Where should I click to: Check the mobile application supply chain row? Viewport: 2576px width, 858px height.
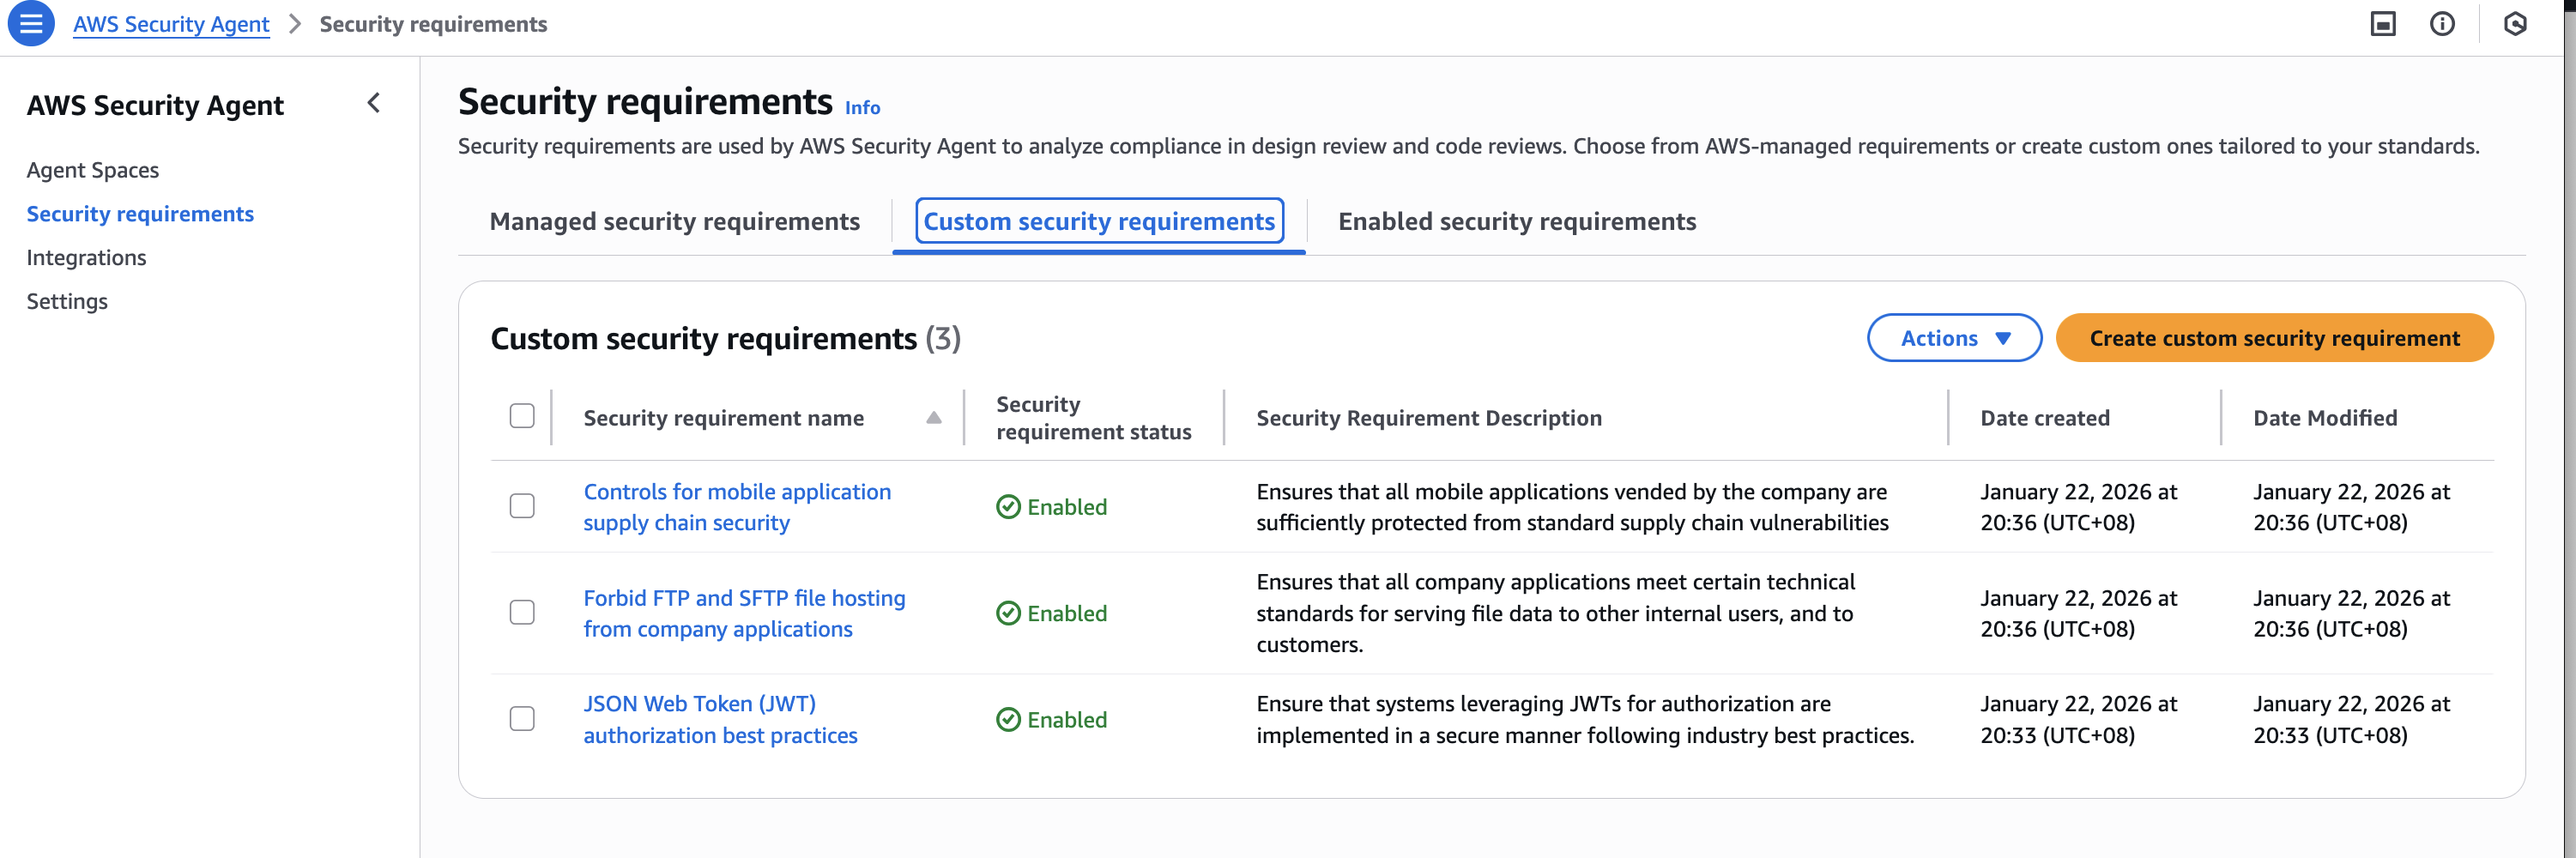tap(522, 506)
